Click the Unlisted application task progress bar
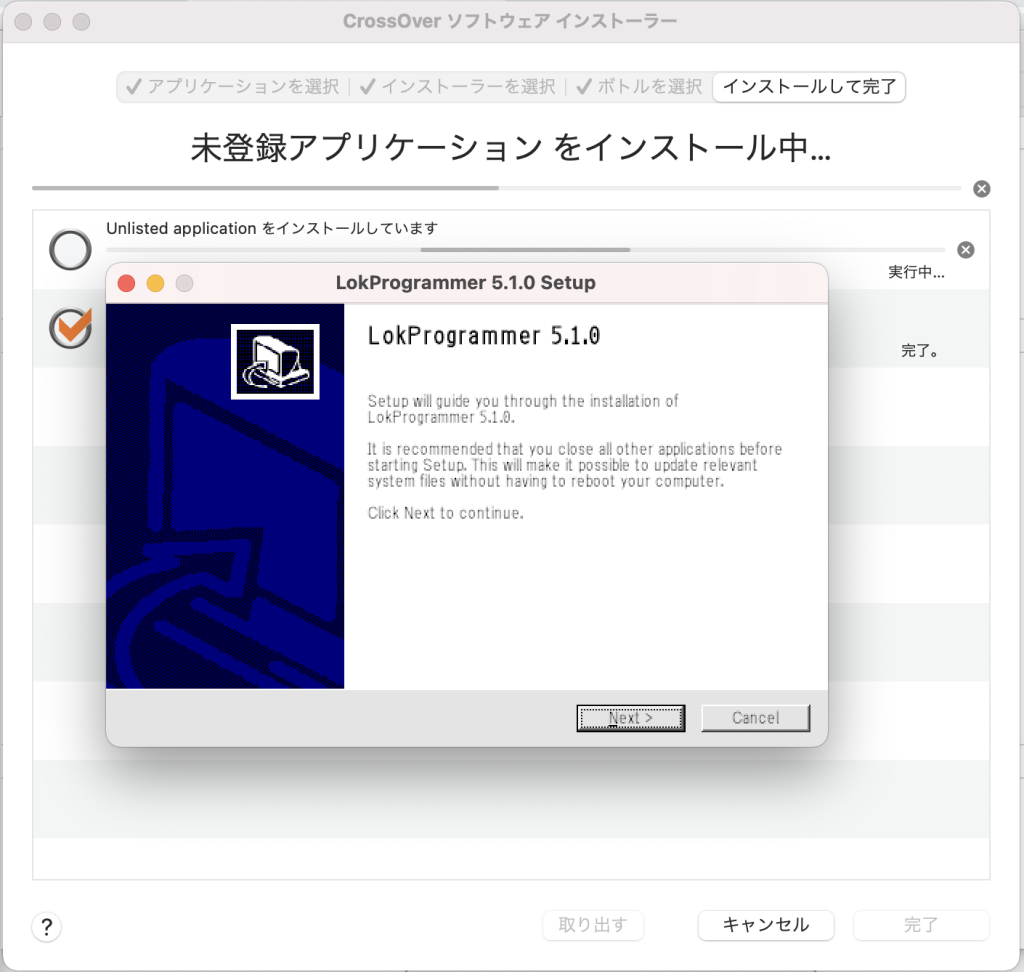 (525, 250)
